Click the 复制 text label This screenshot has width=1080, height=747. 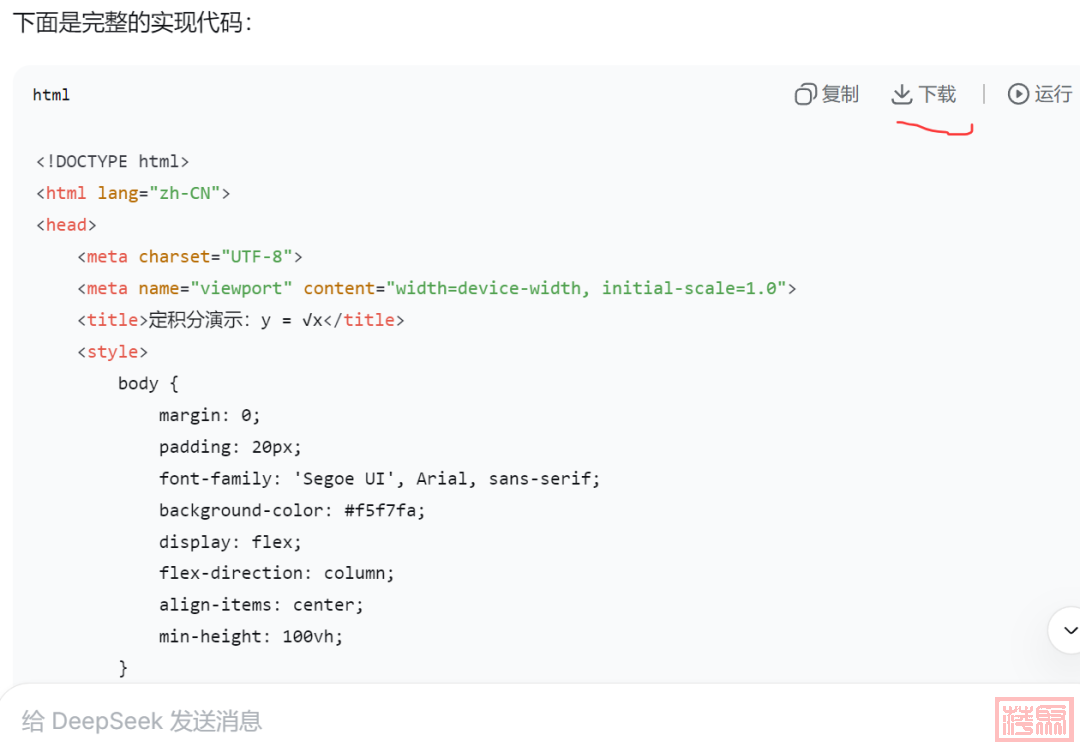(x=840, y=94)
